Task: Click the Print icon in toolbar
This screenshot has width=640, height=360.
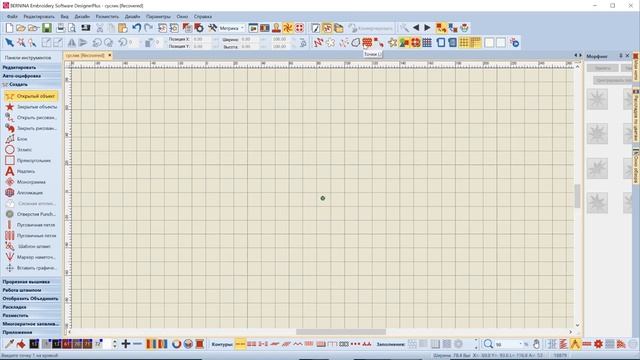Action: [x=60, y=28]
